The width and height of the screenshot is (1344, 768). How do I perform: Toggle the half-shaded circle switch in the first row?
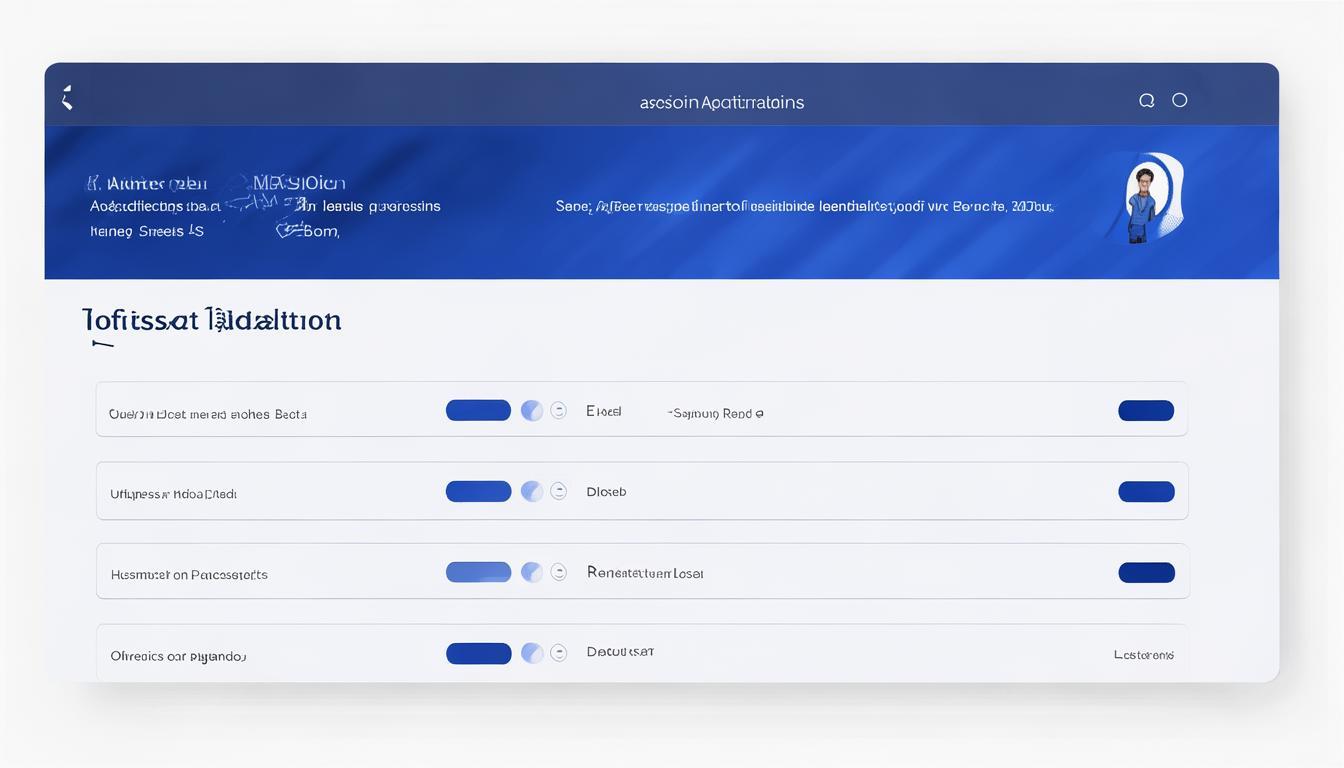[x=532, y=410]
